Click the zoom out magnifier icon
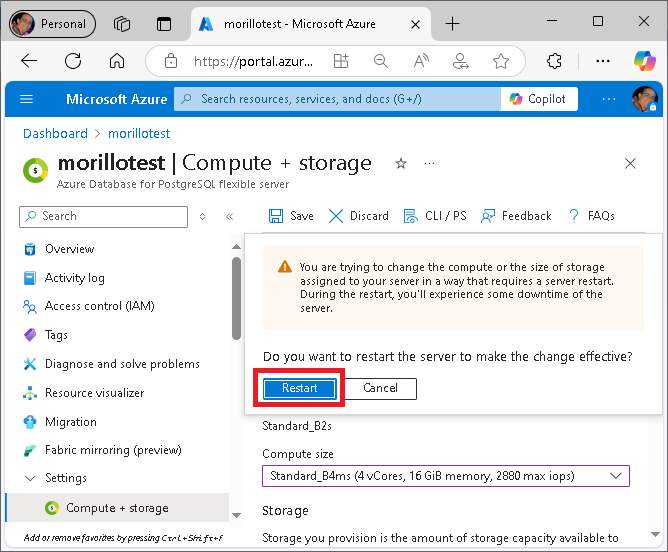This screenshot has height=552, width=668. coord(380,61)
